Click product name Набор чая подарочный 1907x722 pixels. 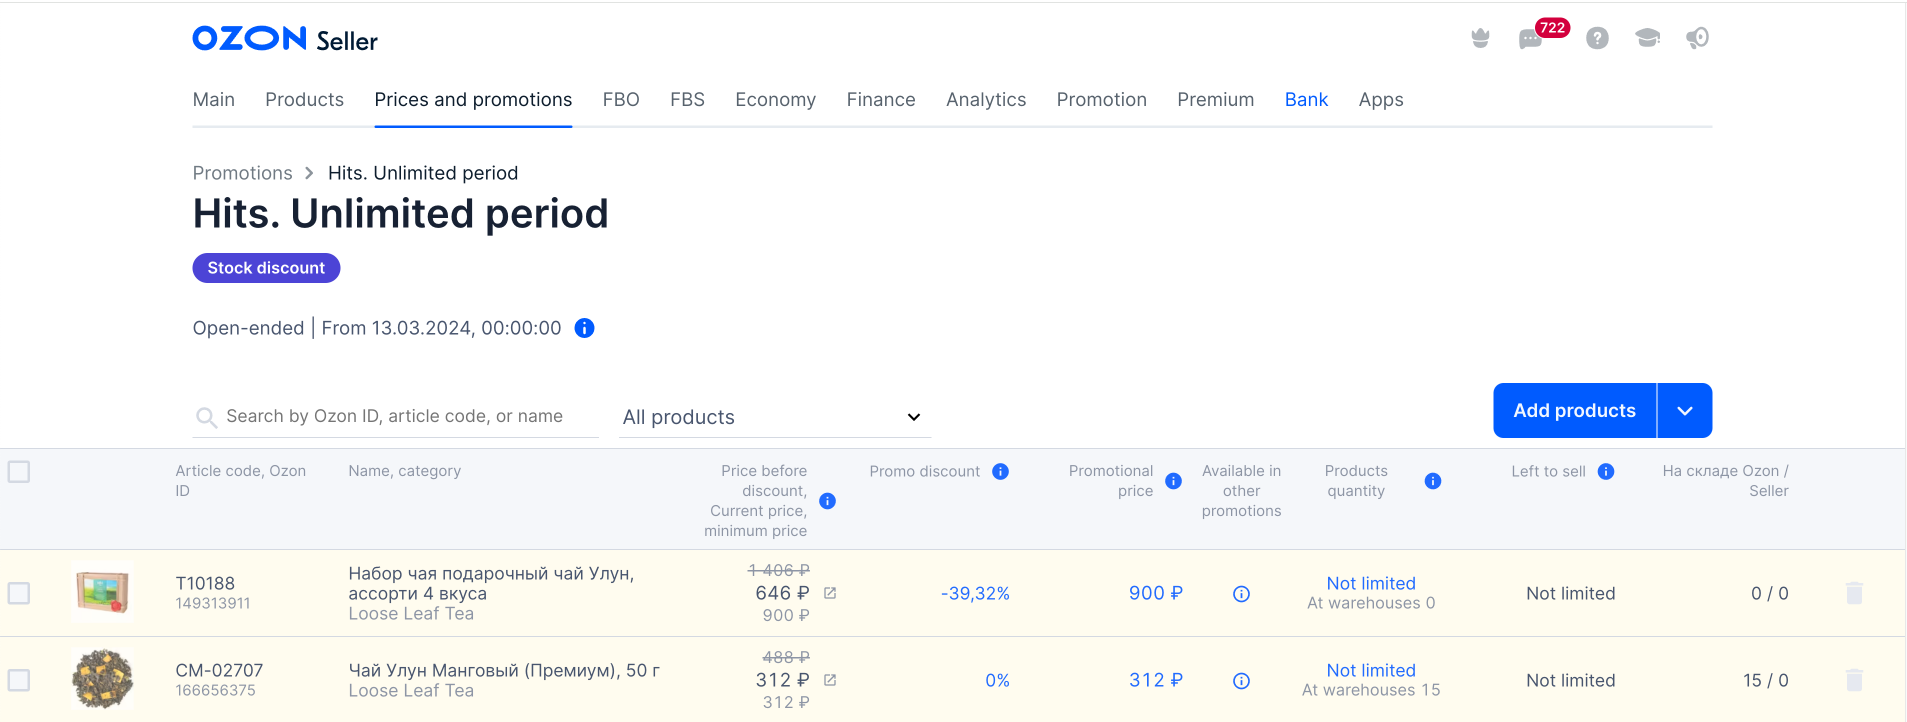tap(491, 583)
